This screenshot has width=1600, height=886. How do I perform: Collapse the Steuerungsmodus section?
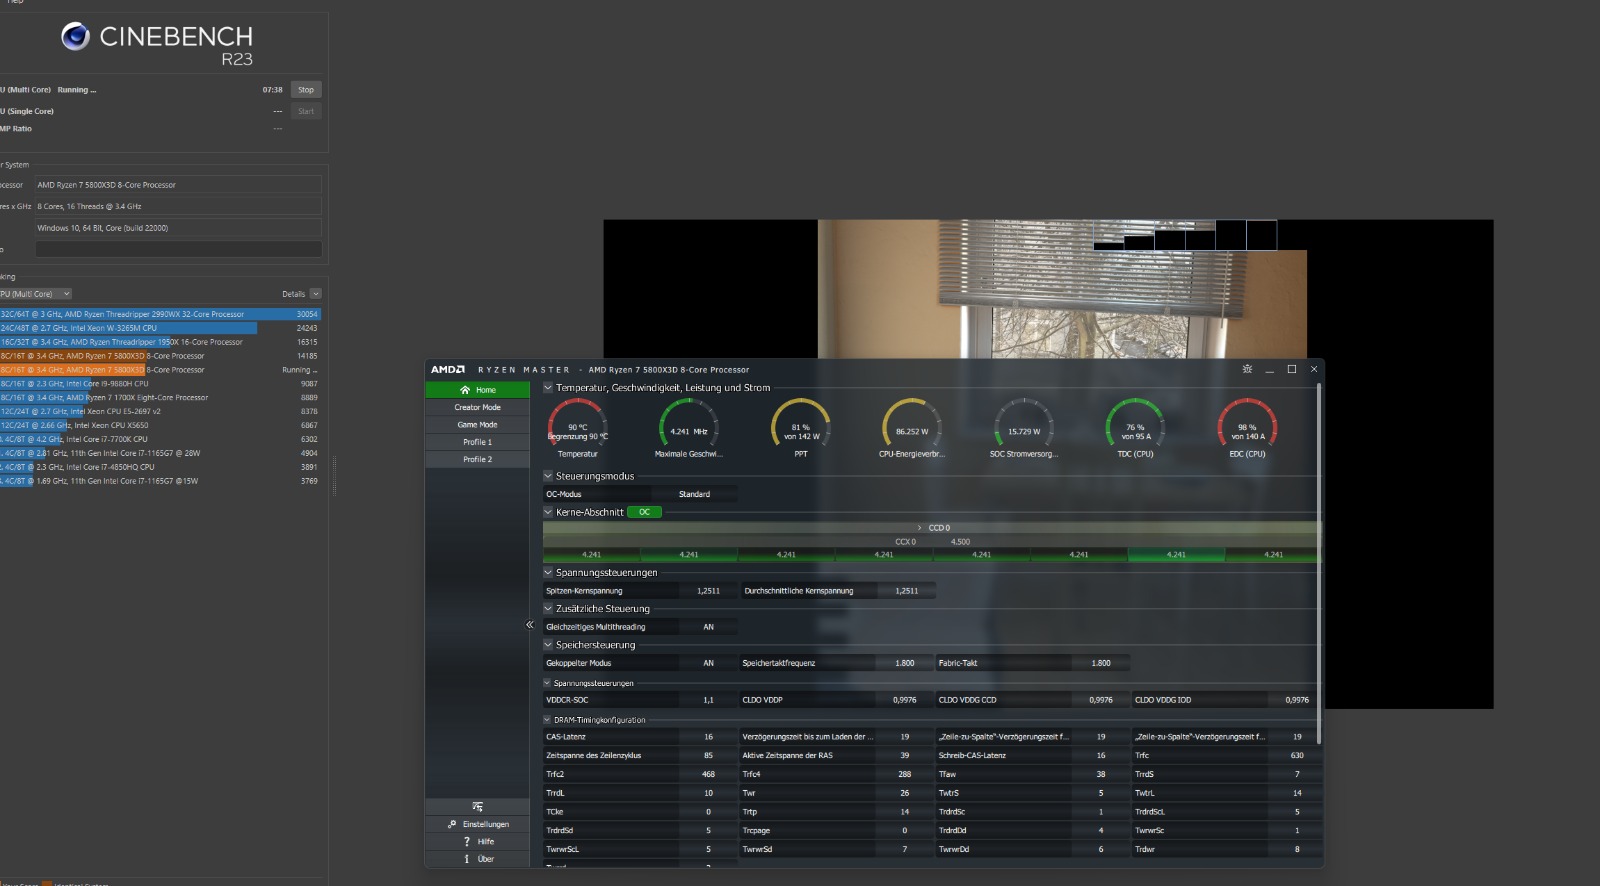click(x=548, y=476)
